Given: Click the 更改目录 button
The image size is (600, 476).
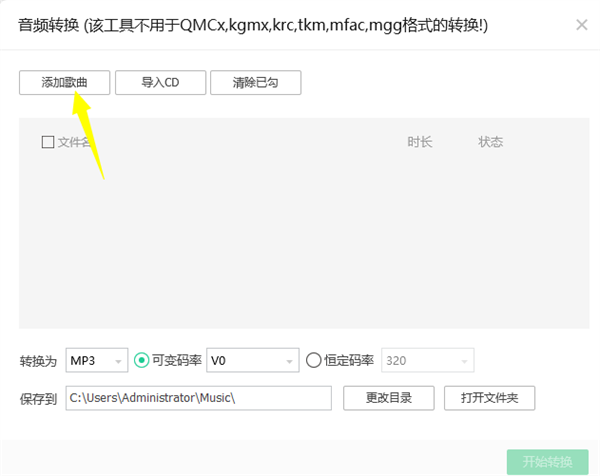Looking at the screenshot, I should 389,398.
